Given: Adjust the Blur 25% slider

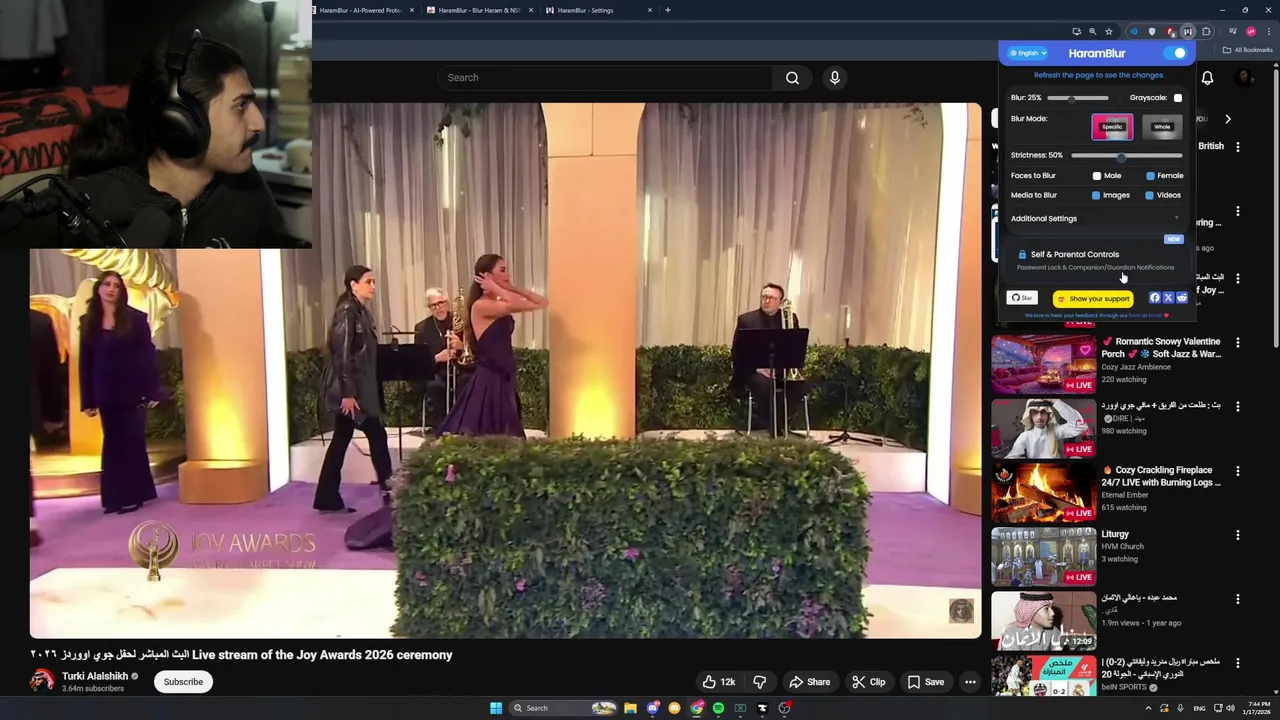Looking at the screenshot, I should tap(1077, 98).
